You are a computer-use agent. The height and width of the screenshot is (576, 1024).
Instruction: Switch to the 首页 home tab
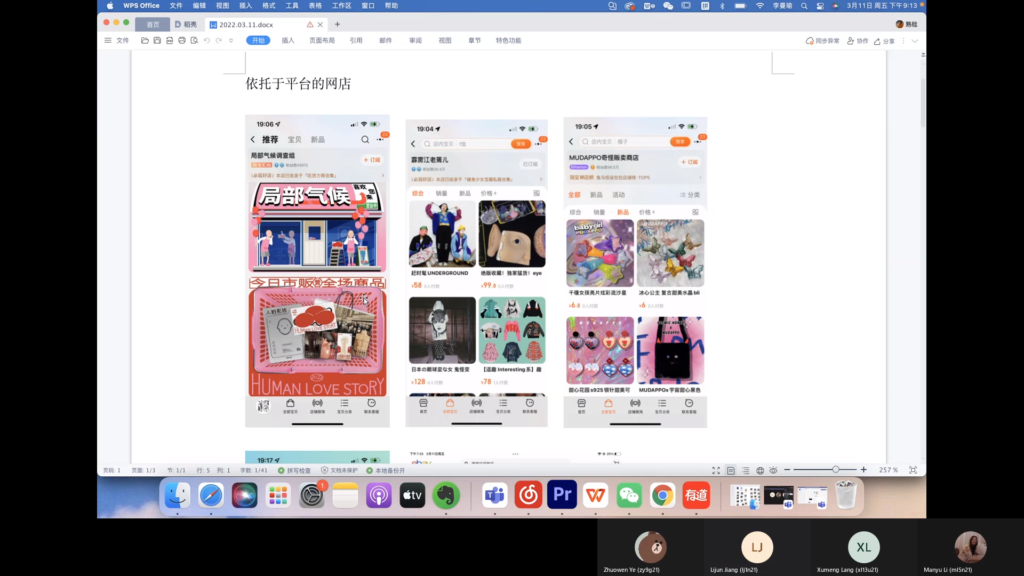[x=153, y=24]
